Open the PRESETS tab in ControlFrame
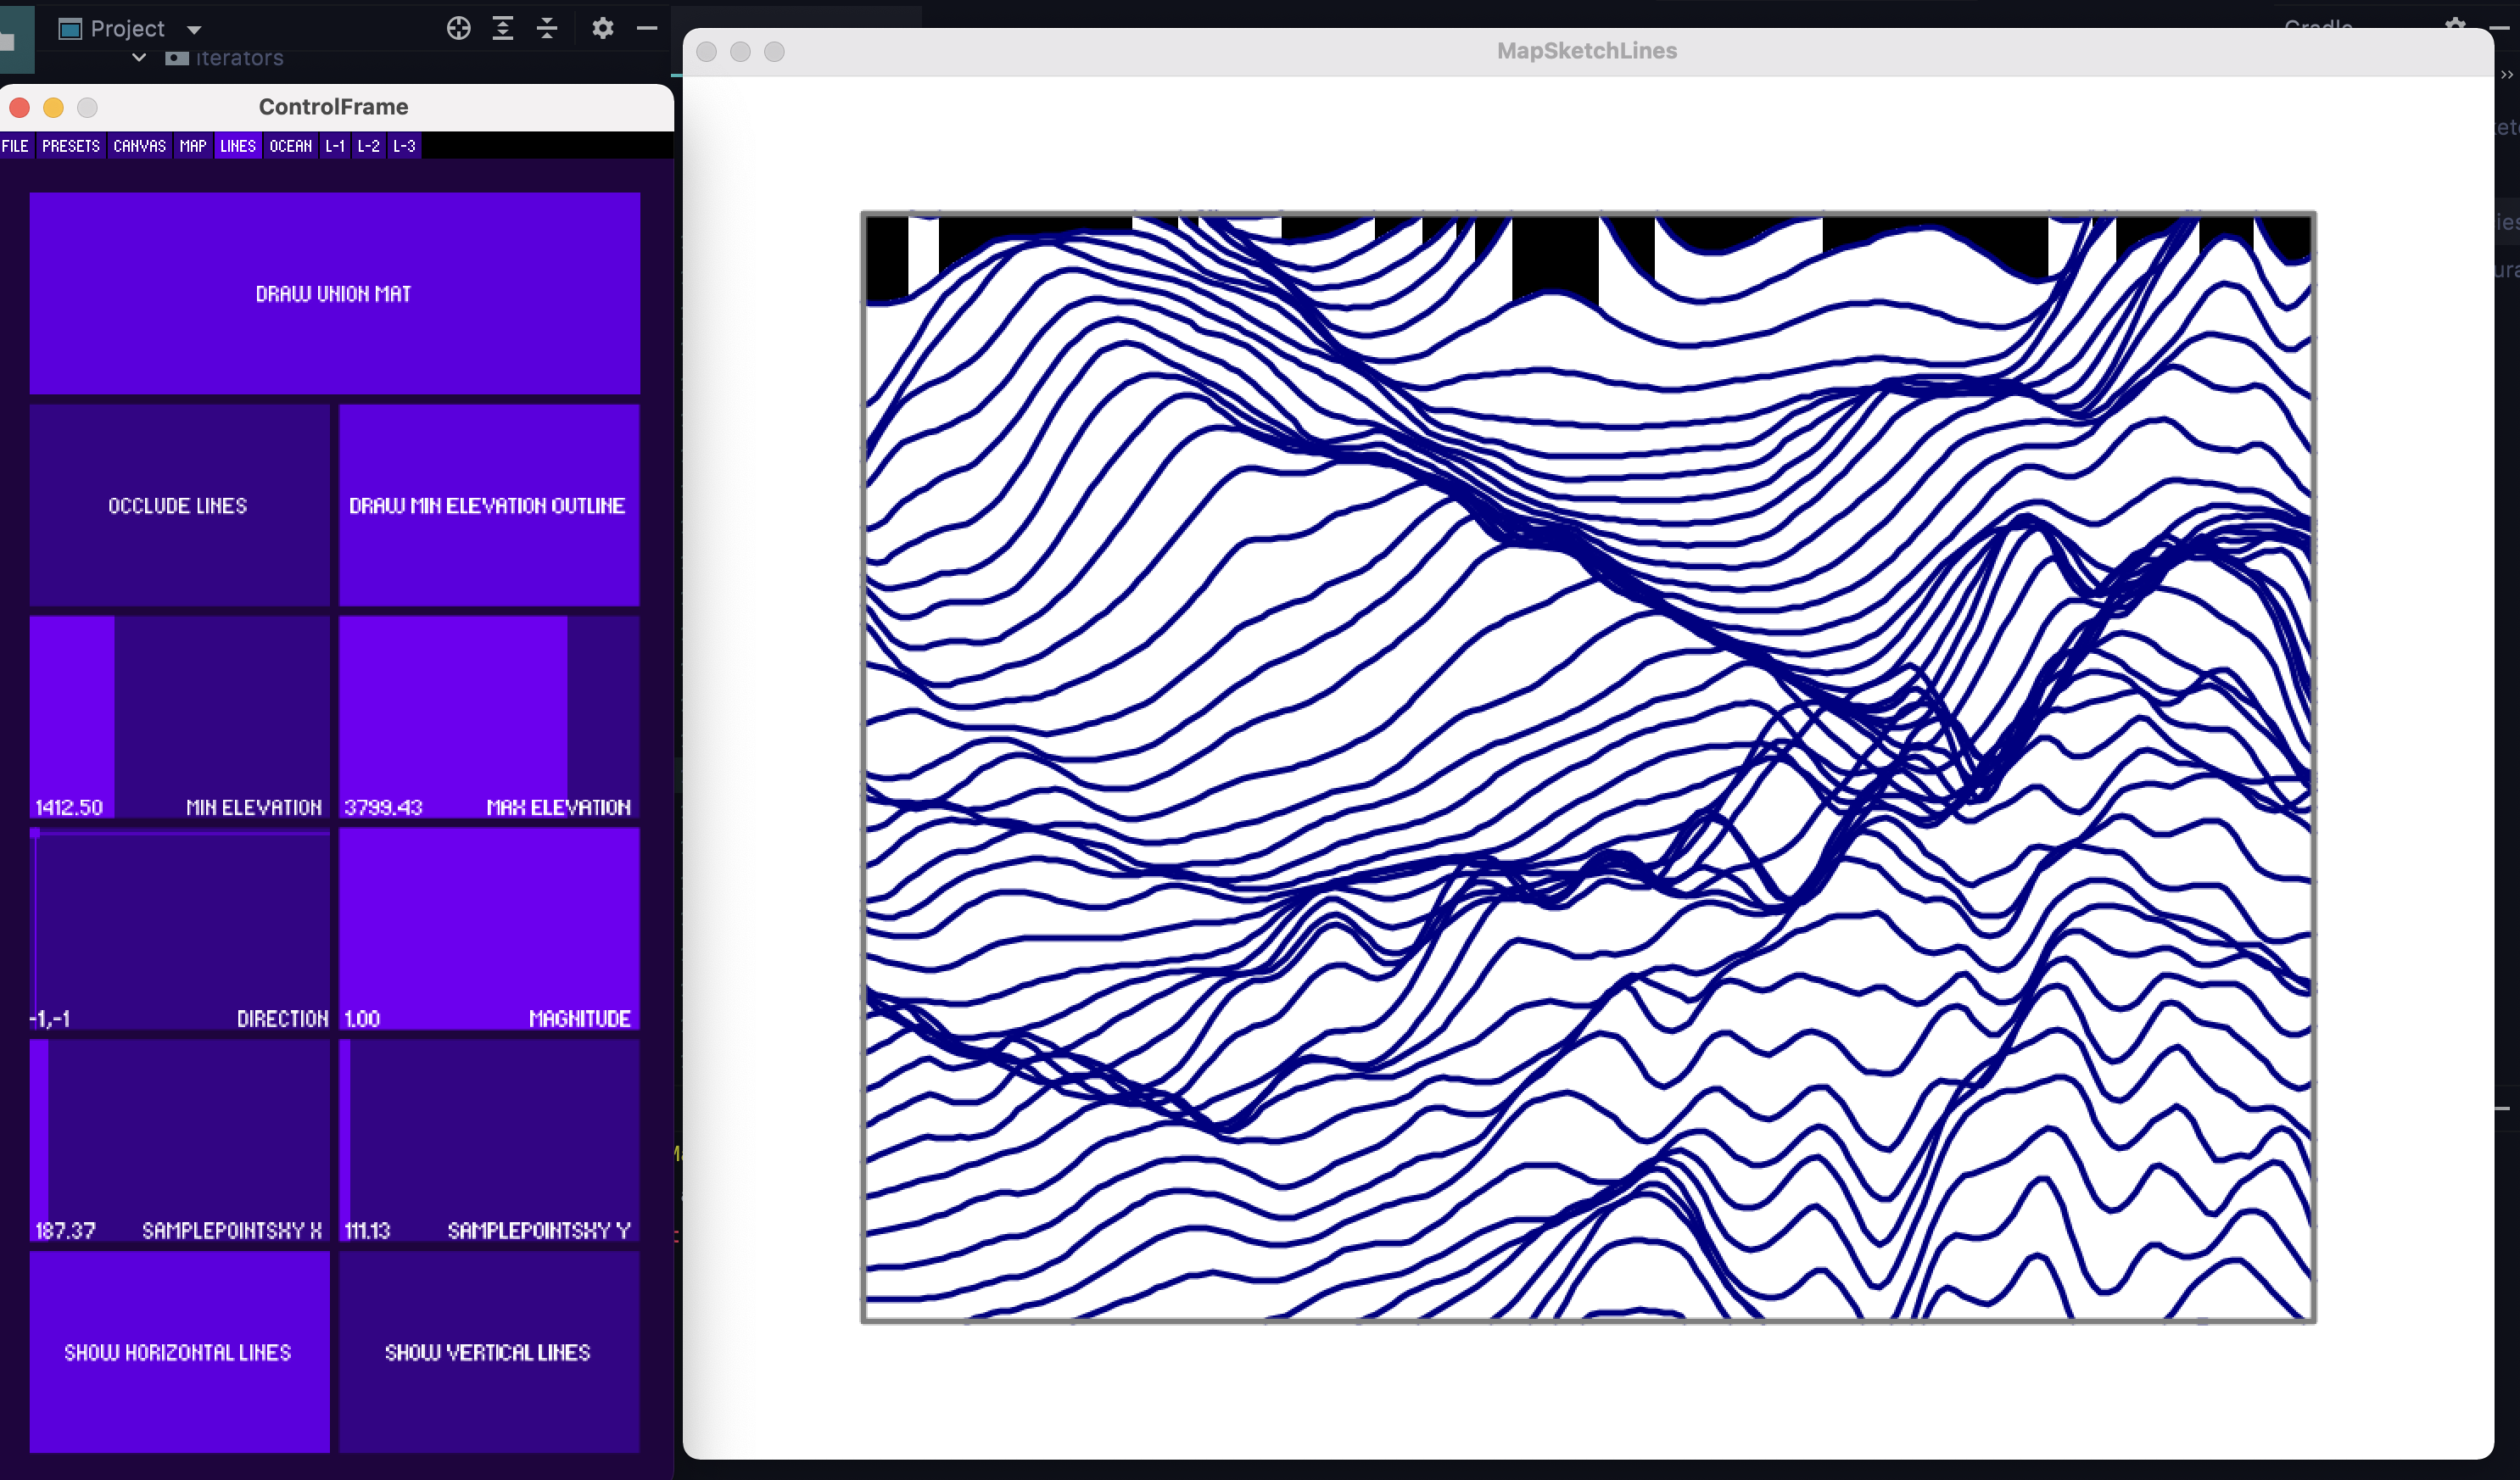Screen dimensions: 2520x1480 point(70,145)
